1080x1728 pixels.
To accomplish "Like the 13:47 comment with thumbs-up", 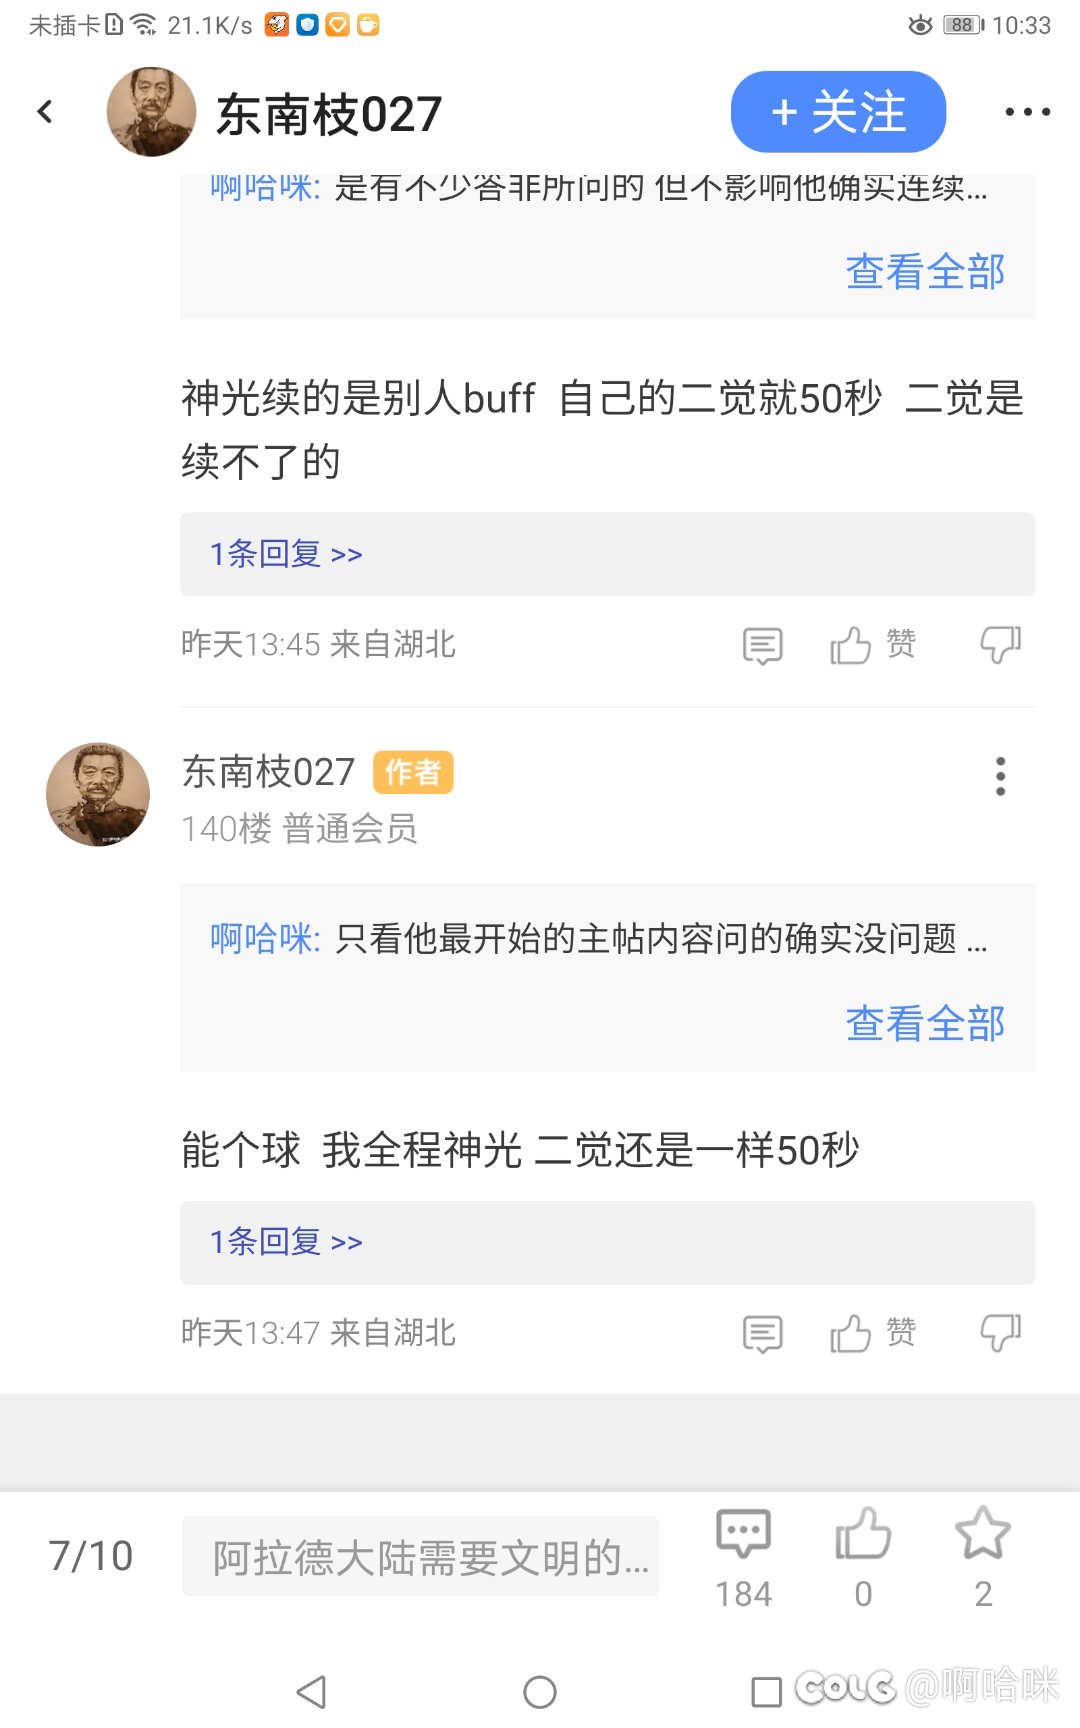I will pyautogui.click(x=852, y=1333).
